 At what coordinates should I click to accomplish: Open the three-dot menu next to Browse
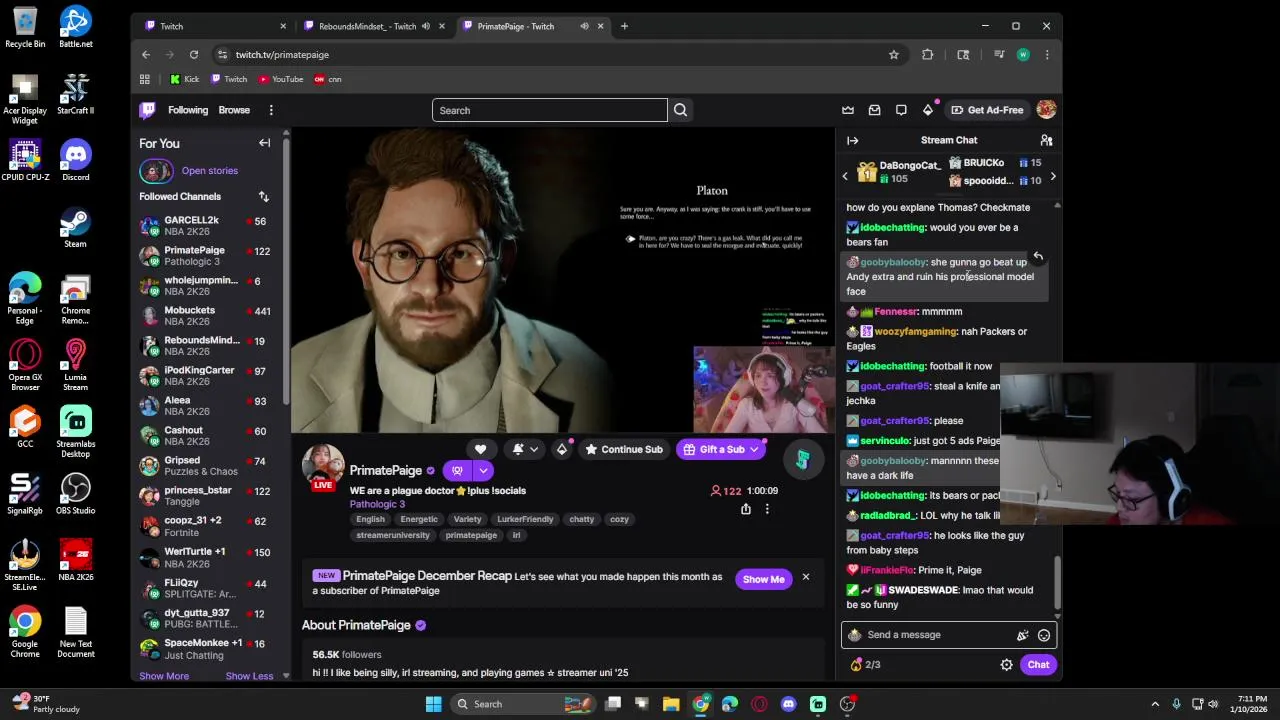pos(271,110)
